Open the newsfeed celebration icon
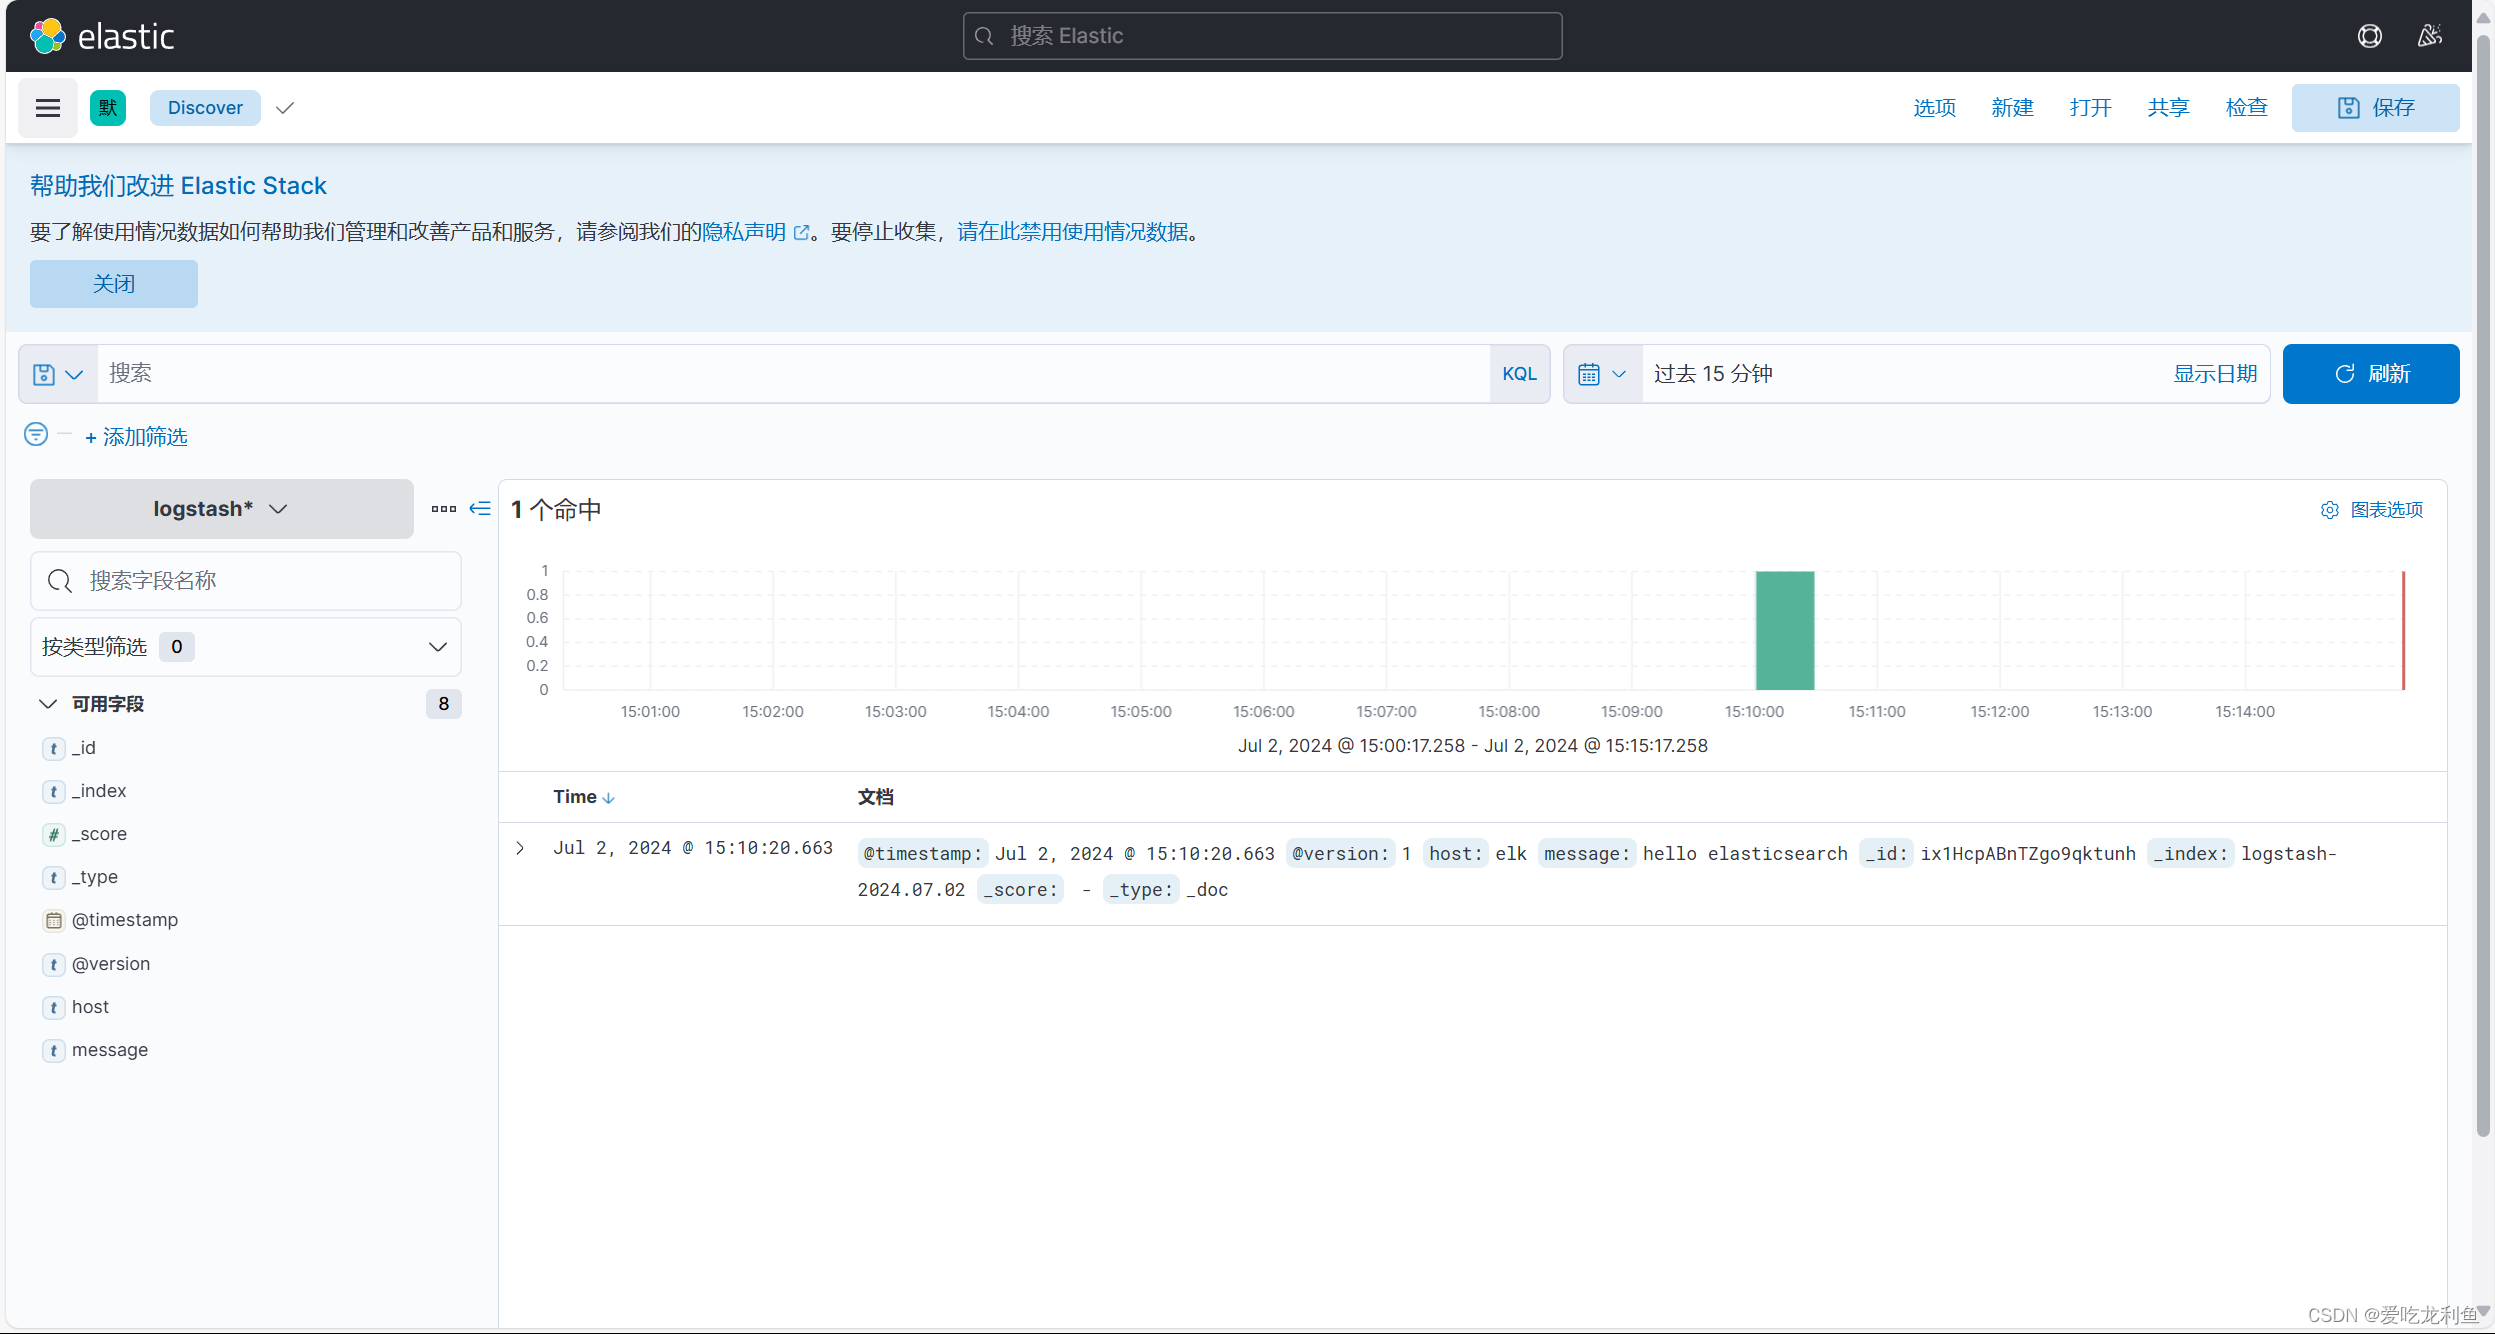Viewport: 2495px width, 1334px height. pyautogui.click(x=2430, y=36)
